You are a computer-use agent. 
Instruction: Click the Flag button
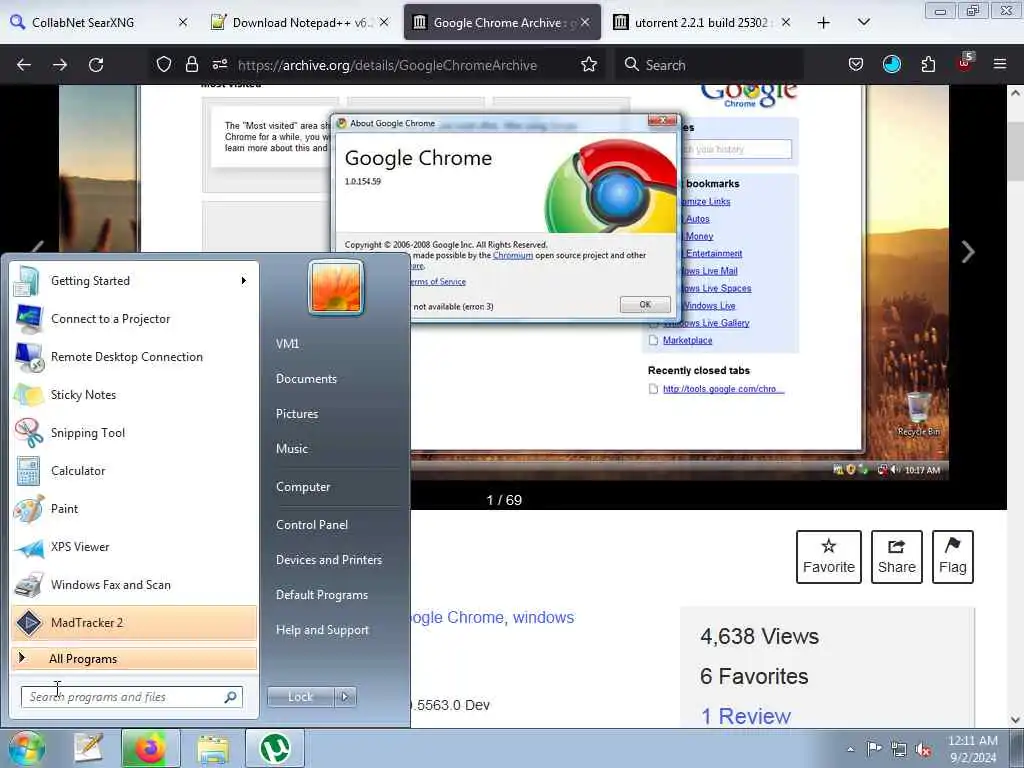coord(953,557)
